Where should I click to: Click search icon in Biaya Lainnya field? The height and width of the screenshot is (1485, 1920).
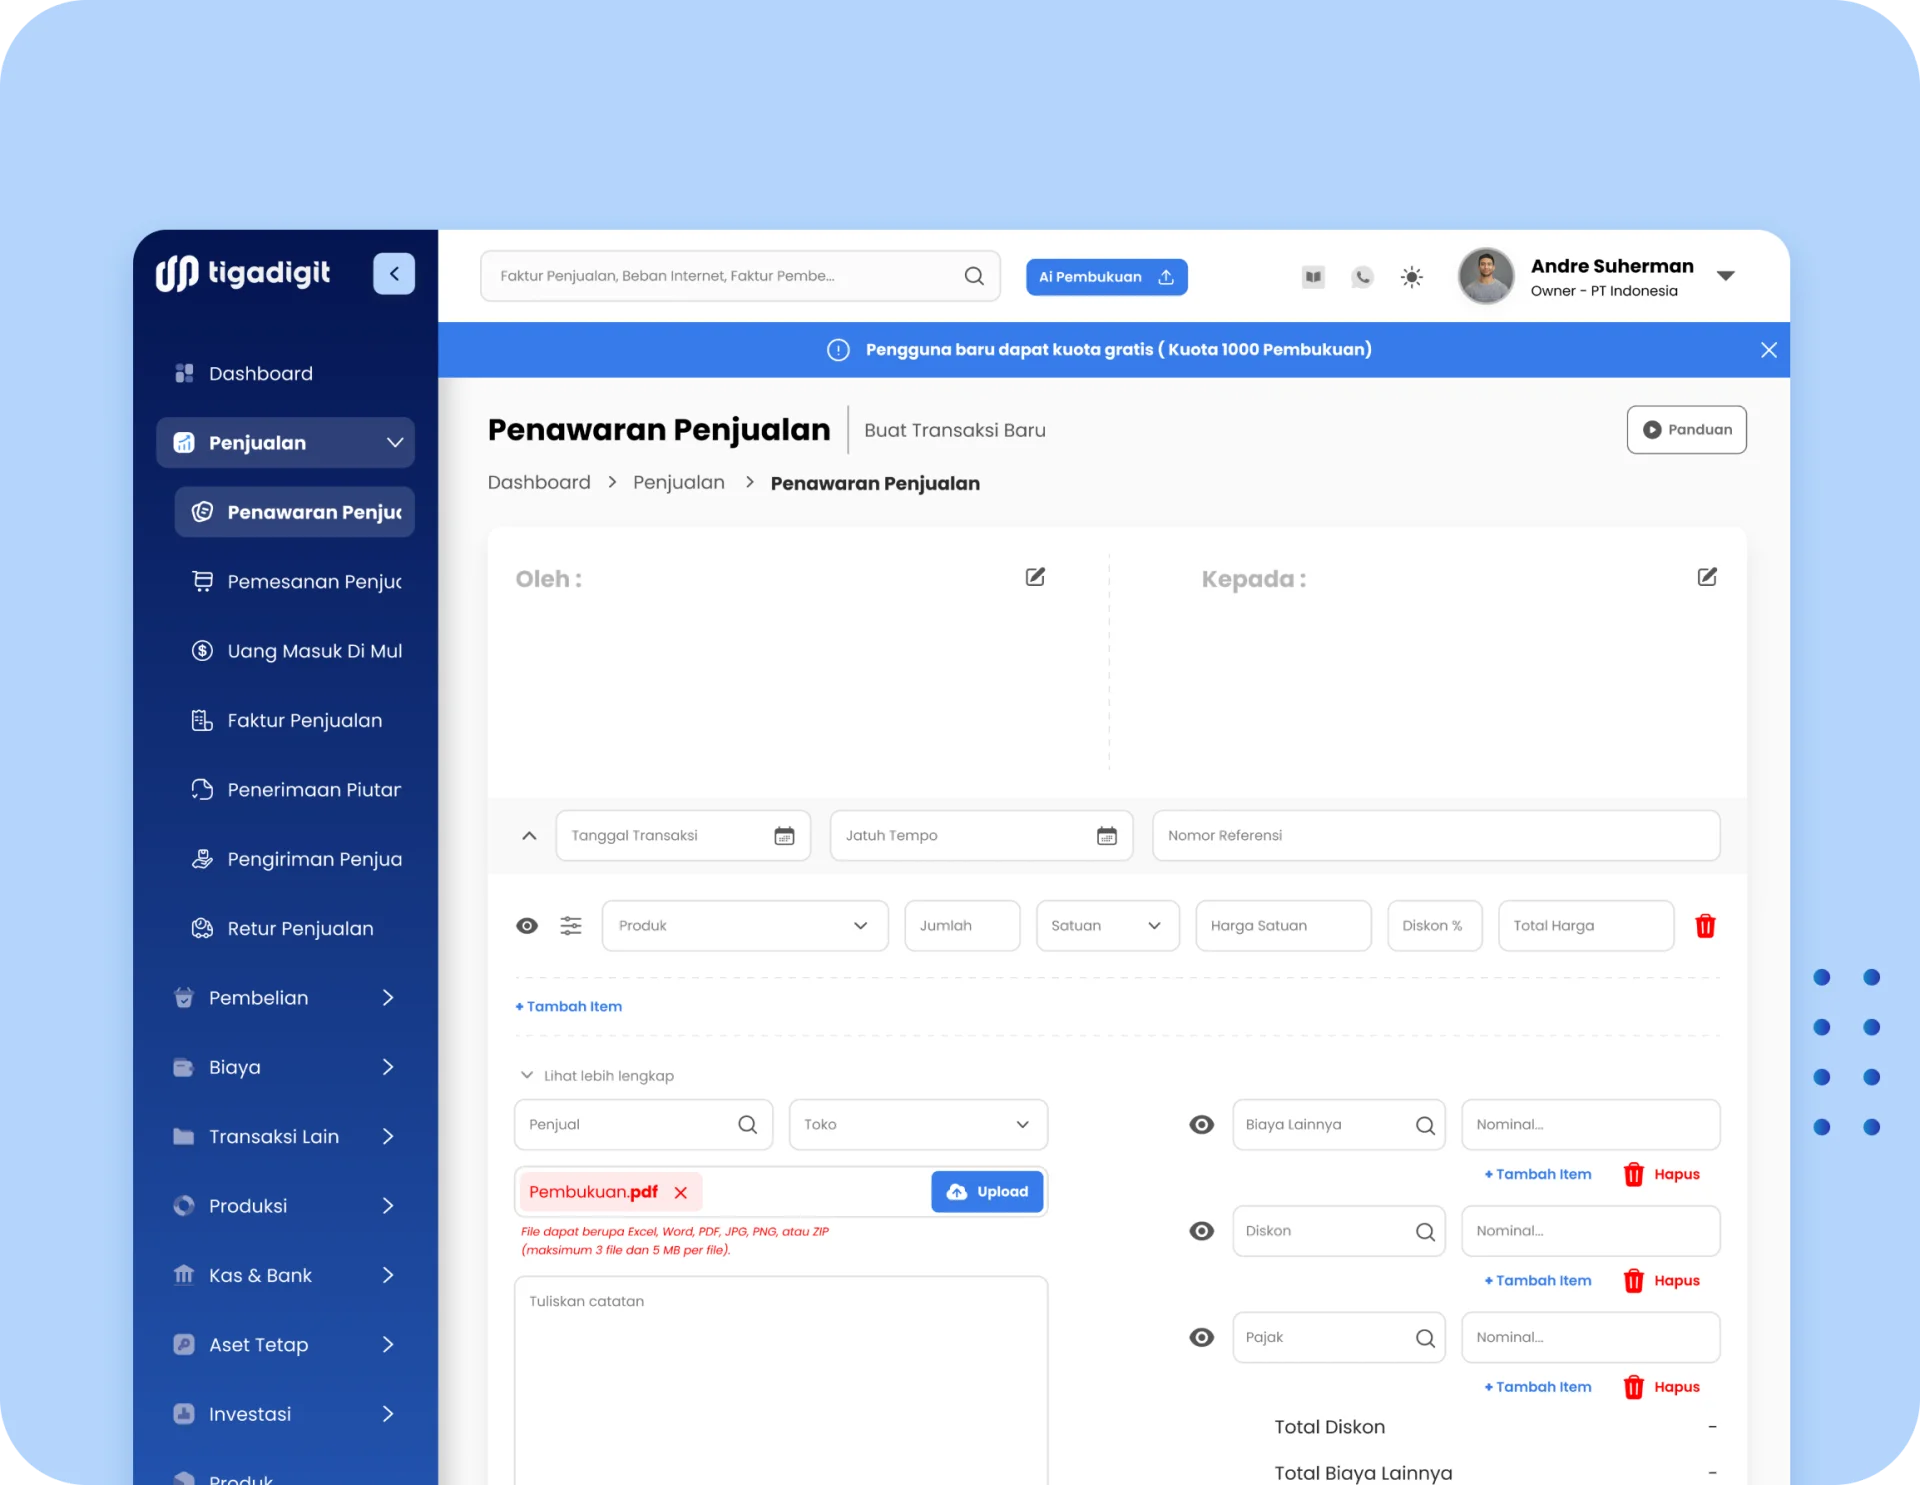[x=1425, y=1126]
